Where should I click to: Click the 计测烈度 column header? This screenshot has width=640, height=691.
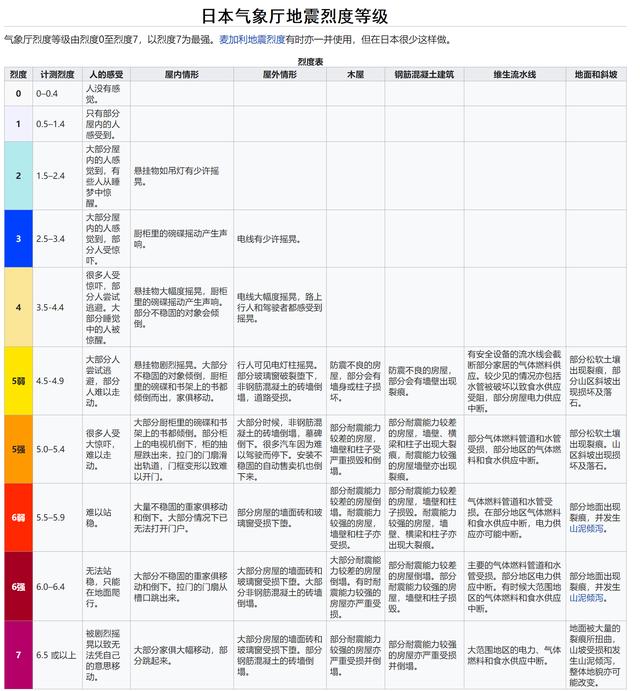(x=57, y=74)
